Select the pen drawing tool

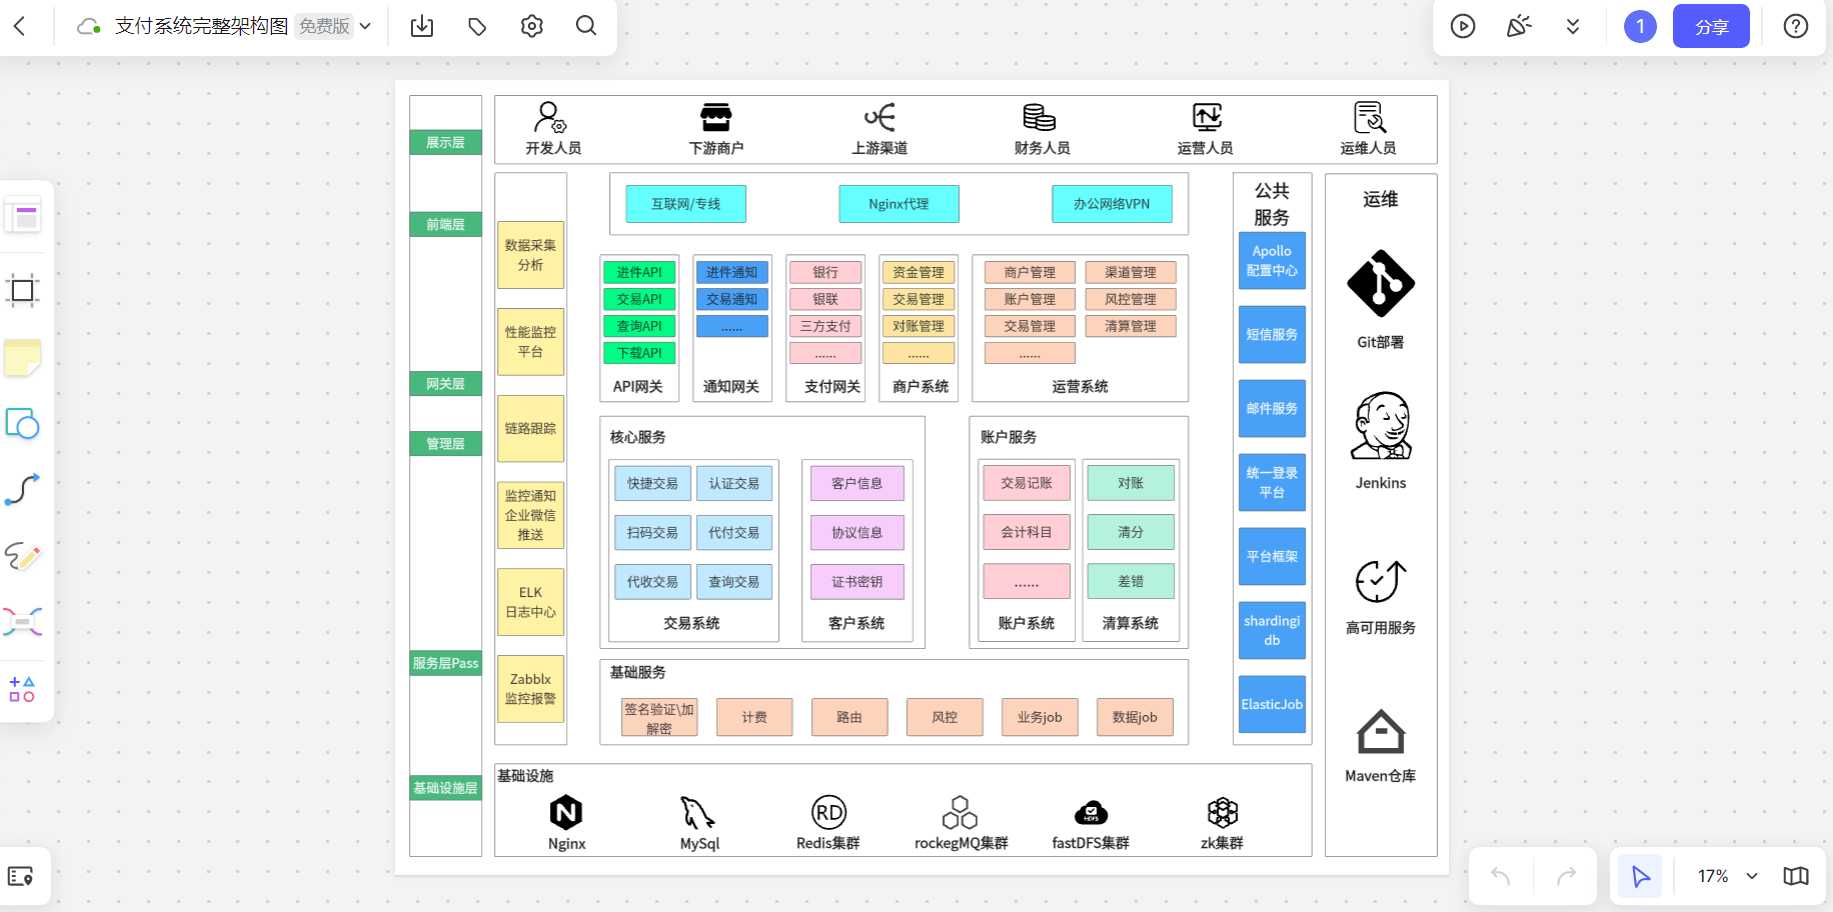22,556
